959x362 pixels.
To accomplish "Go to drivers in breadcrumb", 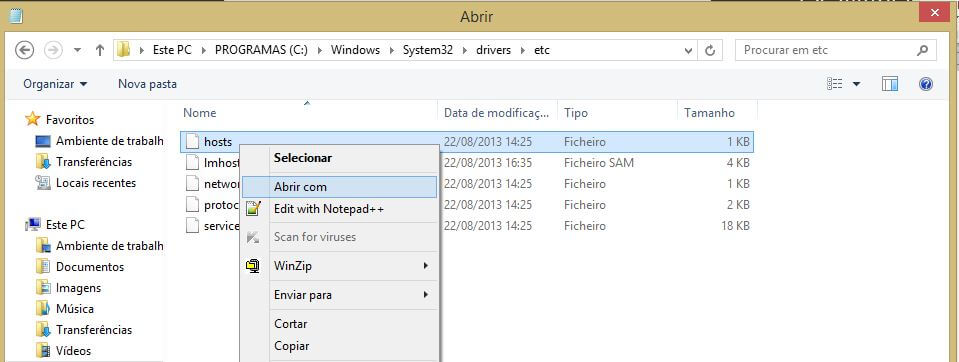I will [493, 50].
